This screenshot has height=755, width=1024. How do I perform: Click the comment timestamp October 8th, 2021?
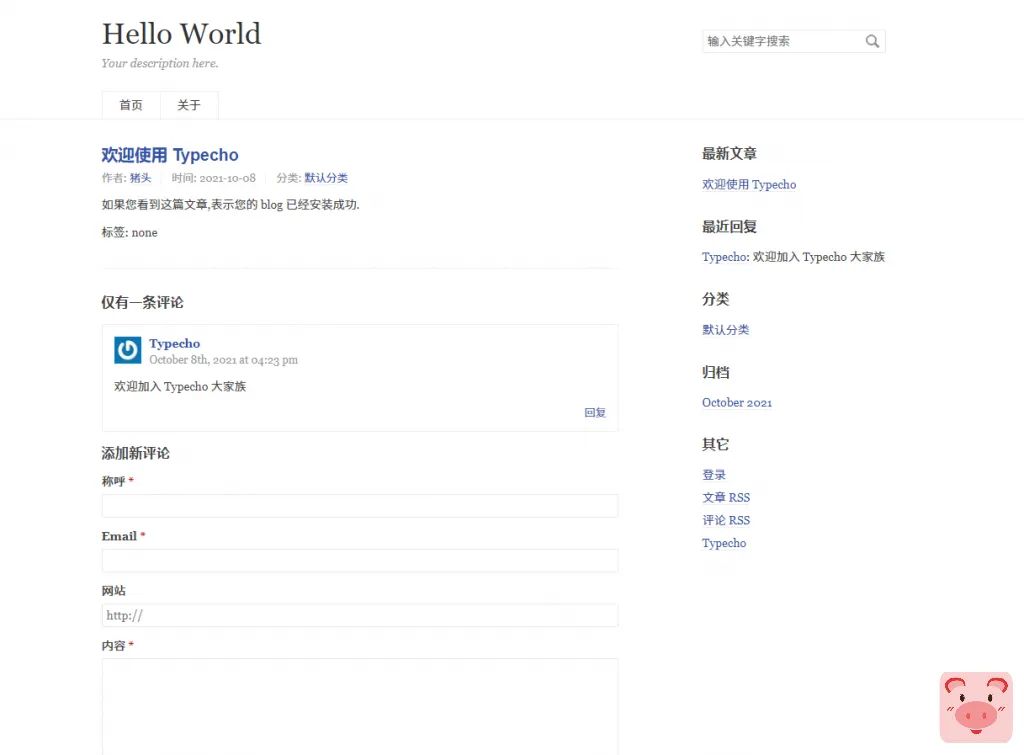pyautogui.click(x=223, y=360)
